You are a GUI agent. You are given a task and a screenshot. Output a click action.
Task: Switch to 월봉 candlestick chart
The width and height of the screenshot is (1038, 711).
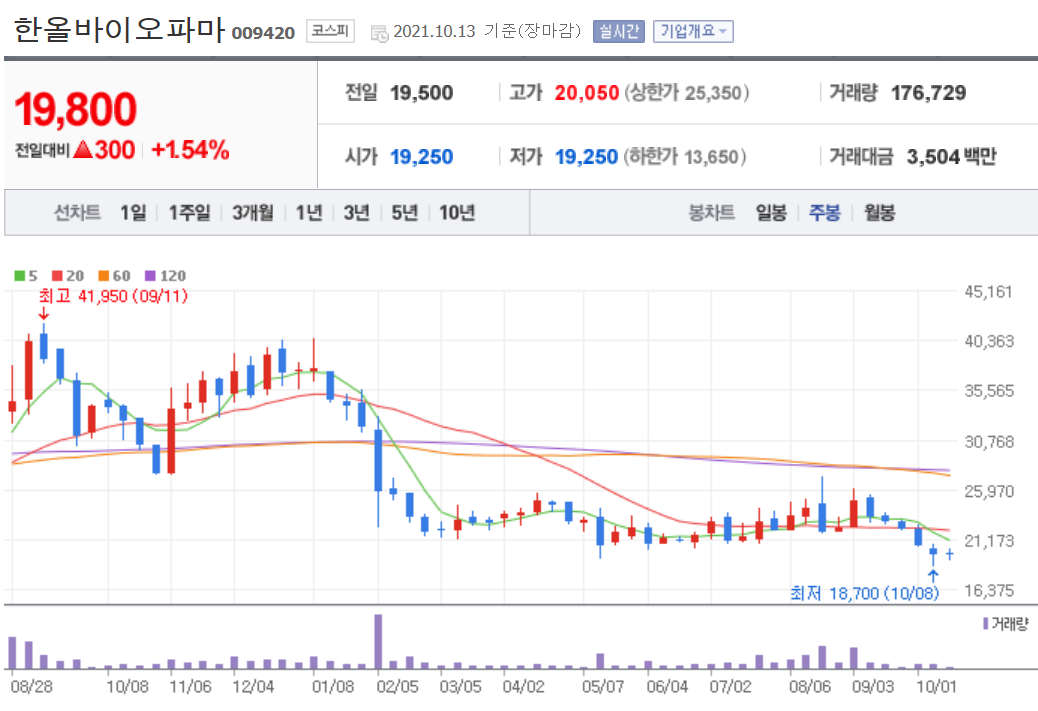(879, 213)
